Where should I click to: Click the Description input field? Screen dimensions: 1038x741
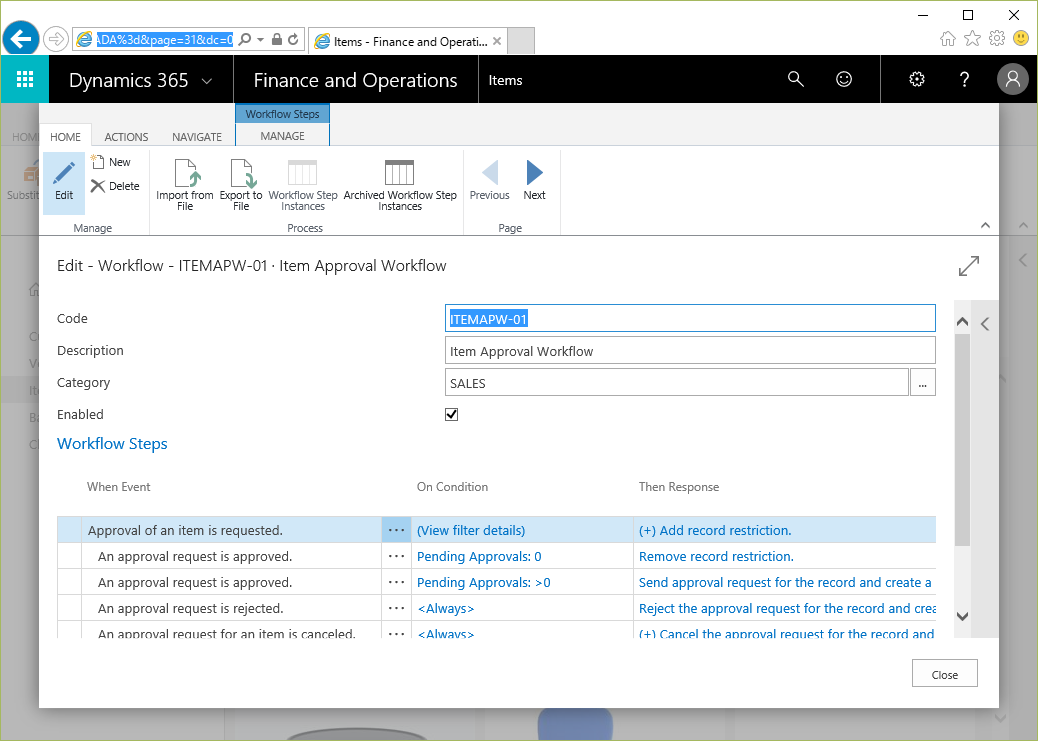click(x=690, y=350)
